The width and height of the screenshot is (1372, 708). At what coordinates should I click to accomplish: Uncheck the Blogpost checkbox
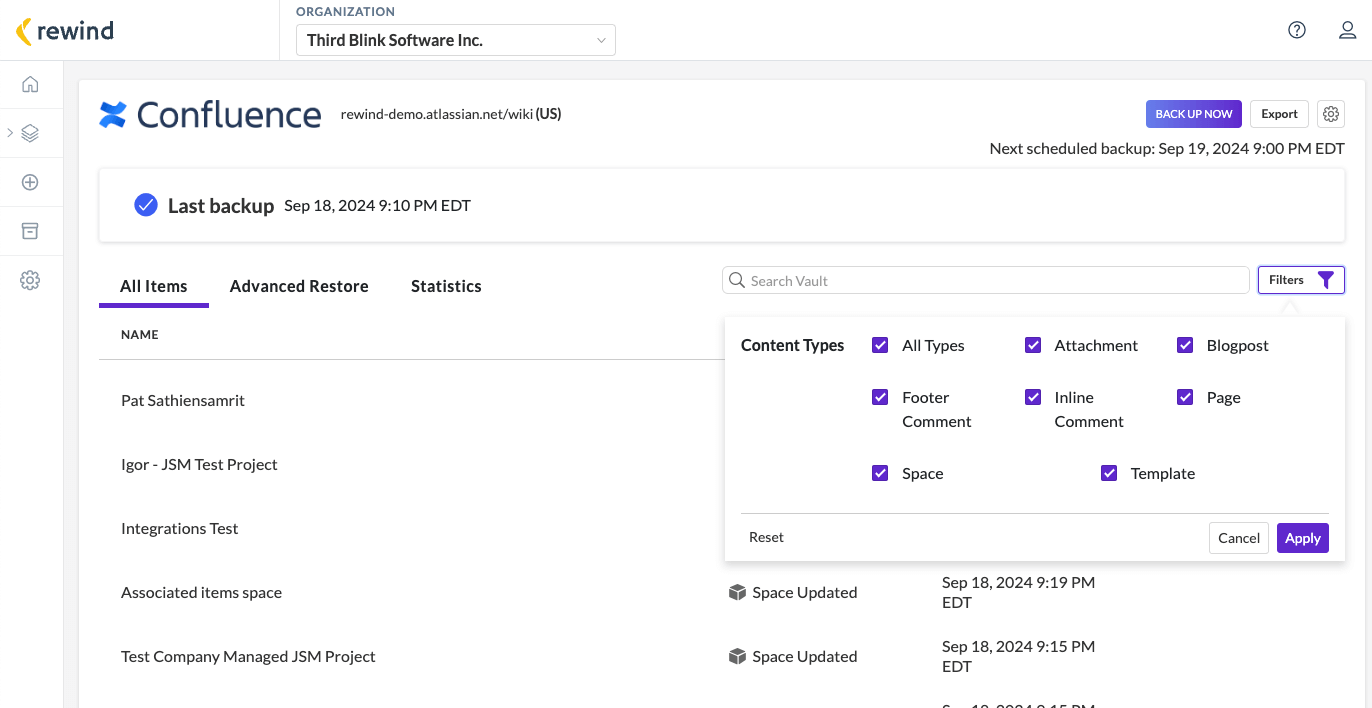pos(1185,345)
